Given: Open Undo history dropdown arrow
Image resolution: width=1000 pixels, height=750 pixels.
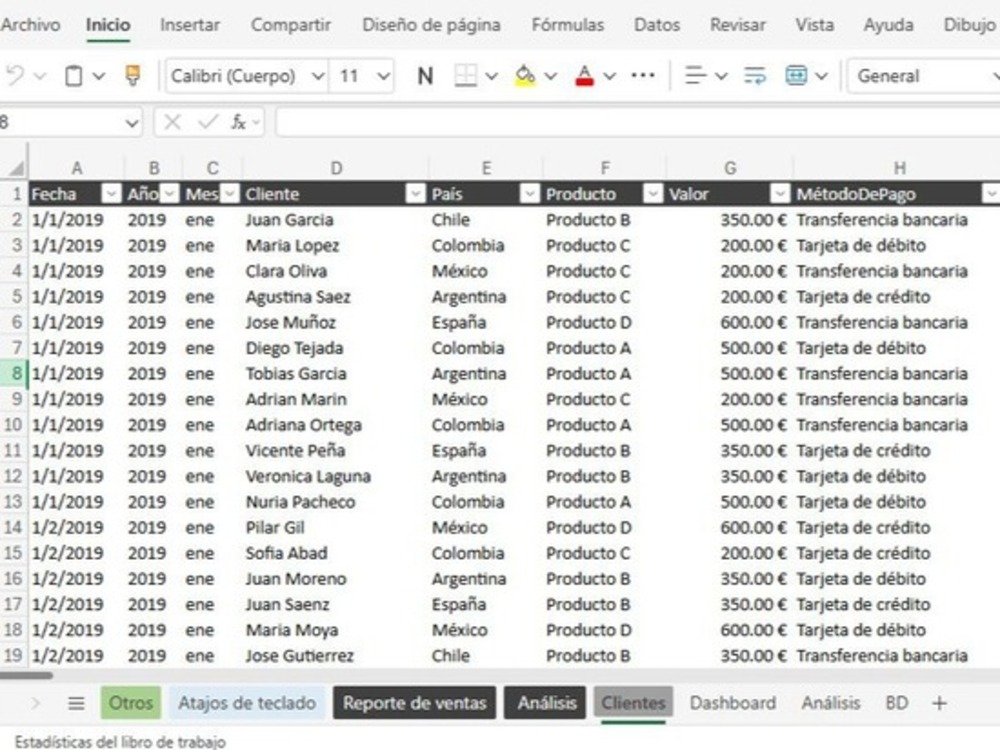Looking at the screenshot, I should click(40, 77).
